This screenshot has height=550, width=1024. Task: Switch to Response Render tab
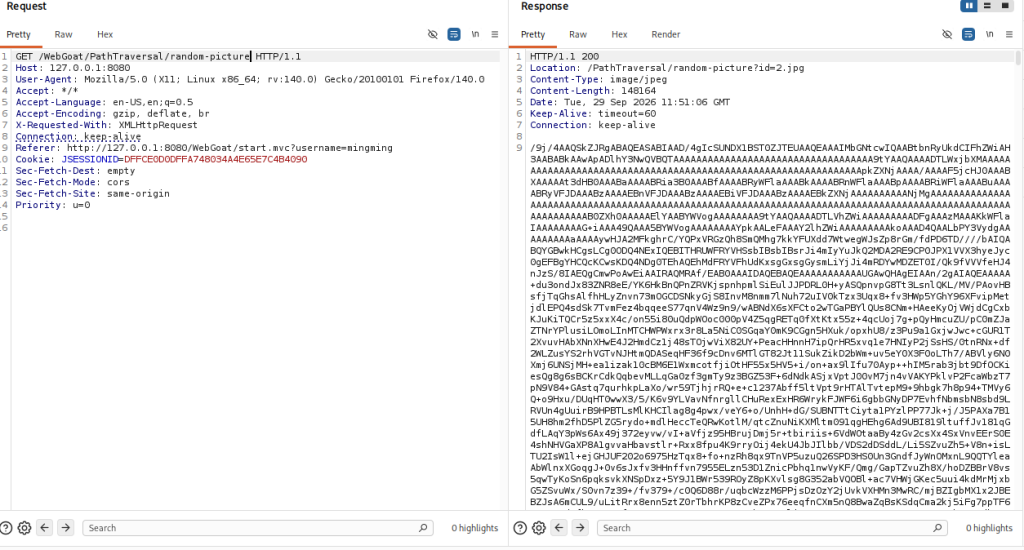point(665,35)
